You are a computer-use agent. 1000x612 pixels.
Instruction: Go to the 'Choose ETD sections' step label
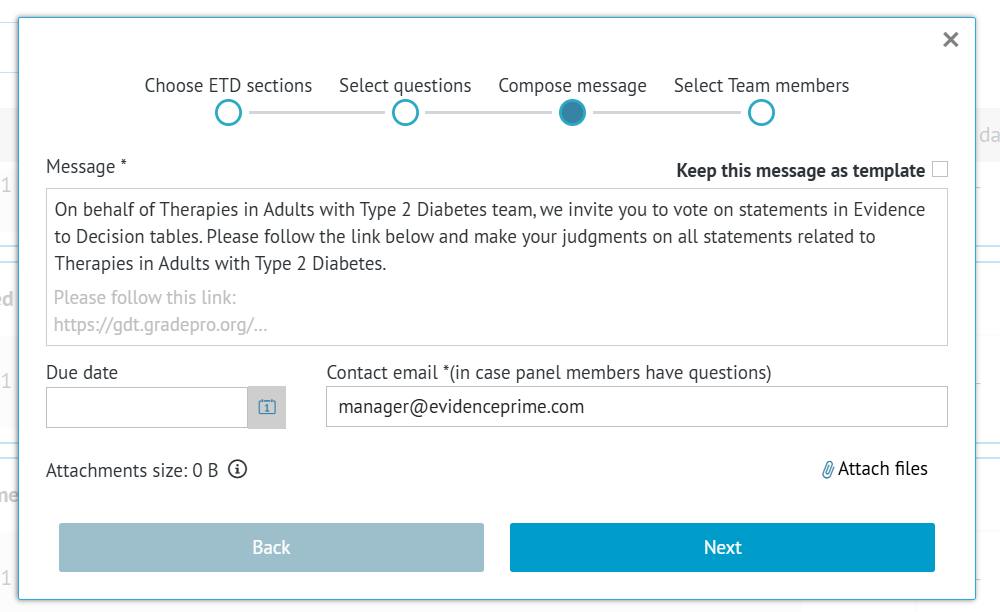pos(228,86)
